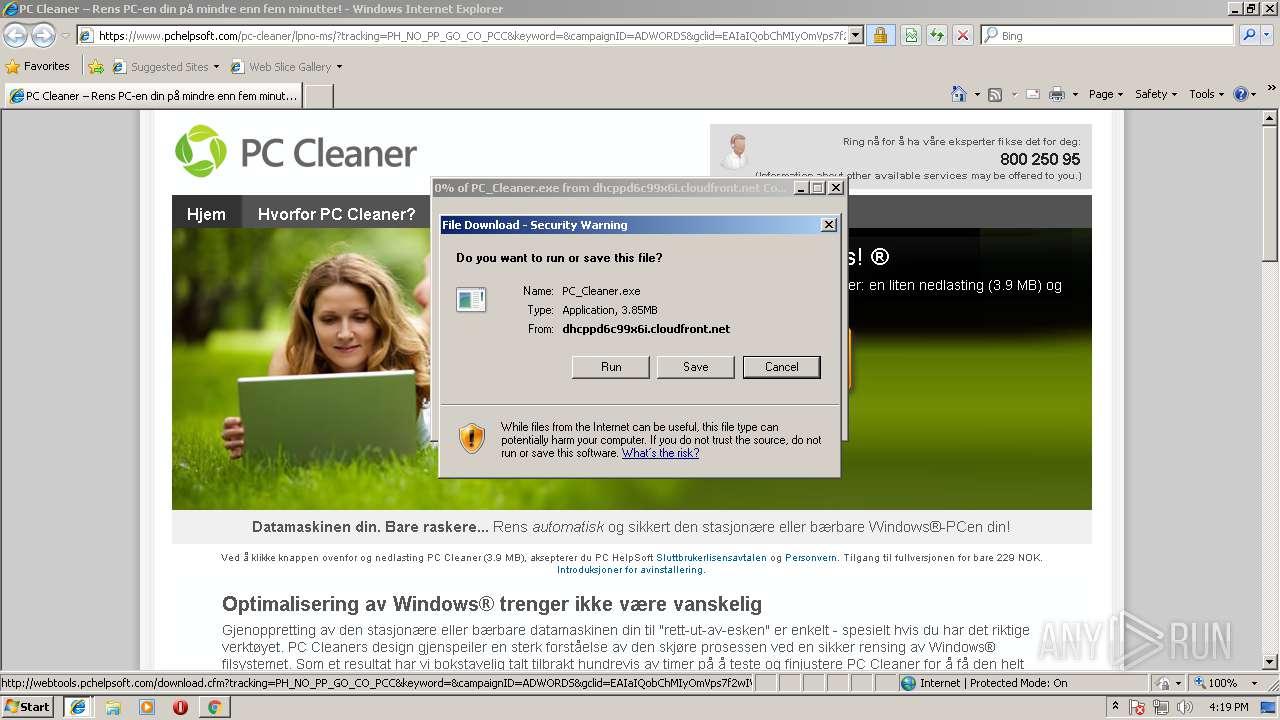The width and height of the screenshot is (1280, 720).
Task: Expand the Suggested Sites dropdown
Action: (216, 67)
